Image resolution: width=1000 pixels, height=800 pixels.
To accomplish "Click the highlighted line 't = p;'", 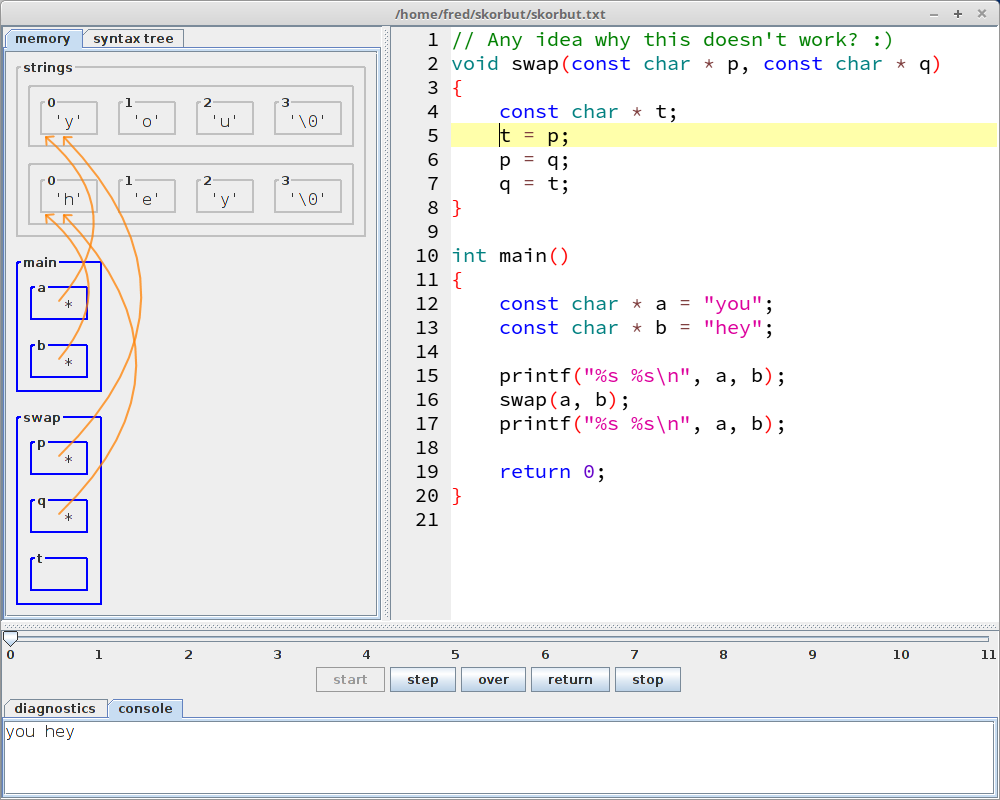I will pyautogui.click(x=534, y=136).
